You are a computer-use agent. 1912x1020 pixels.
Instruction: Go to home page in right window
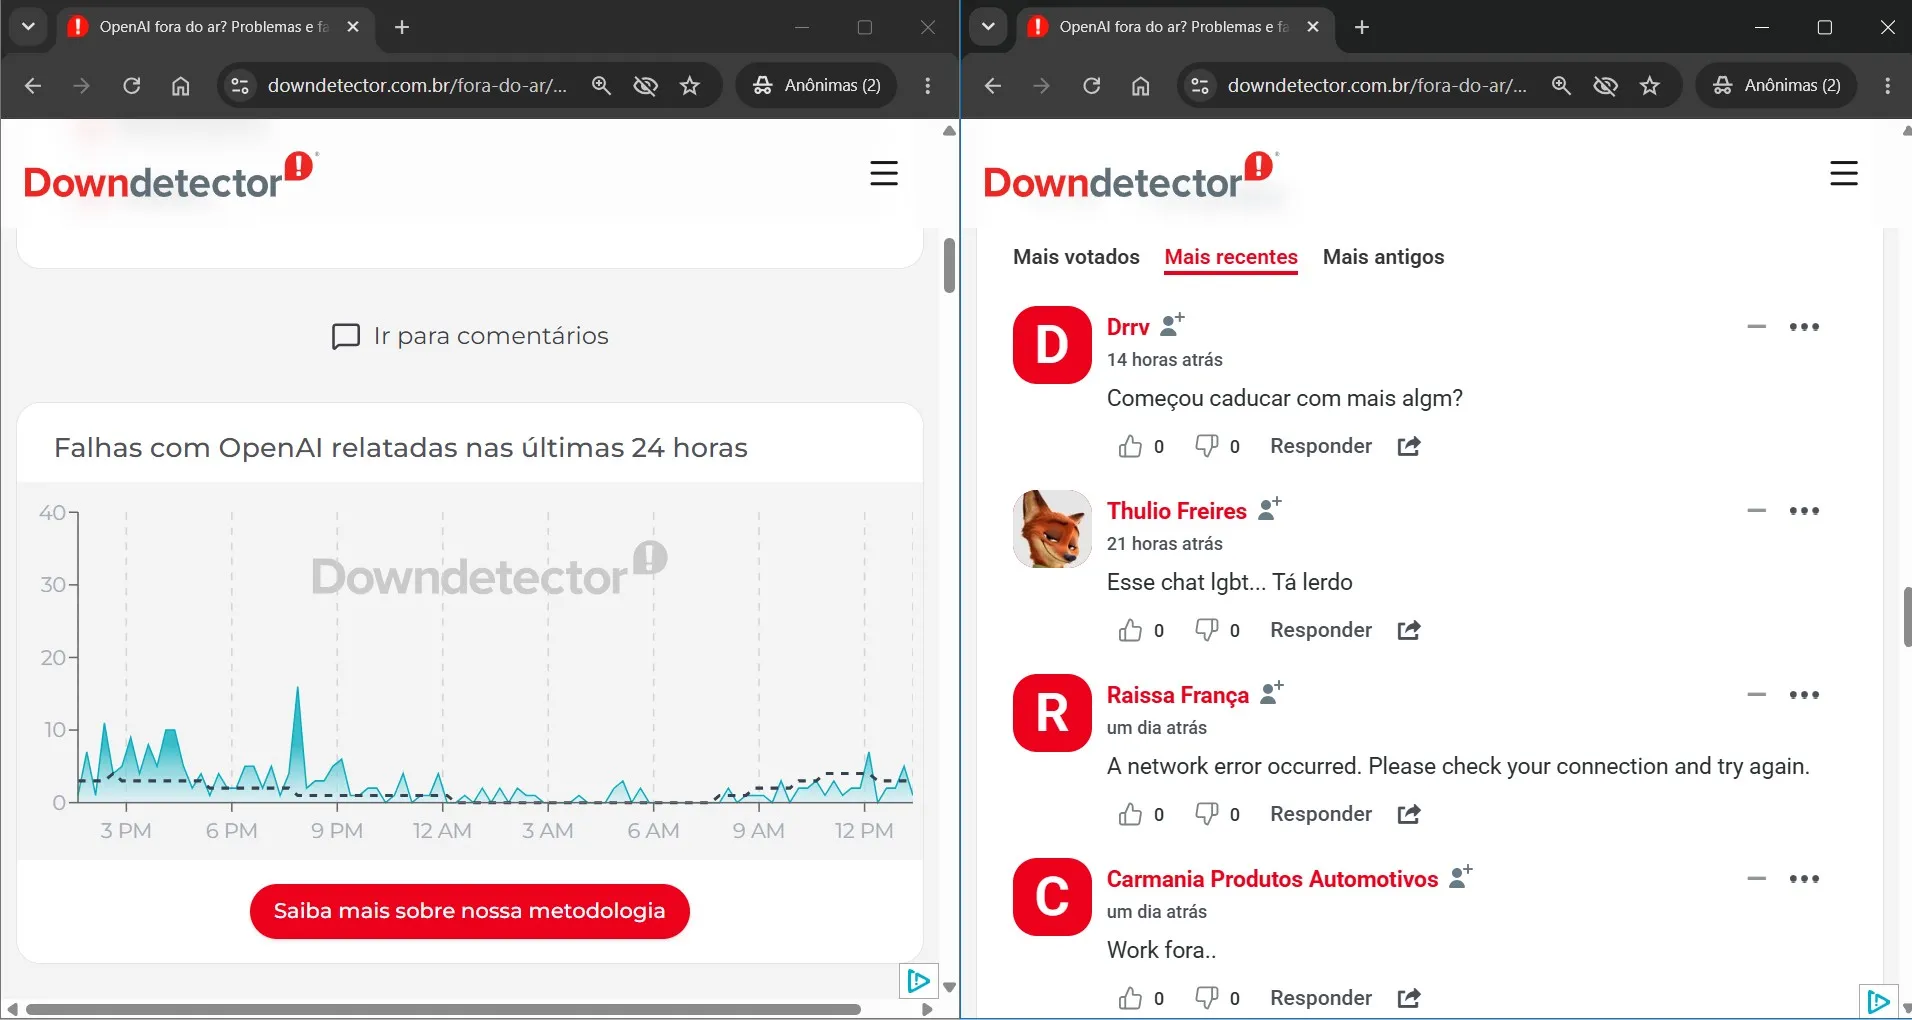(x=1140, y=86)
